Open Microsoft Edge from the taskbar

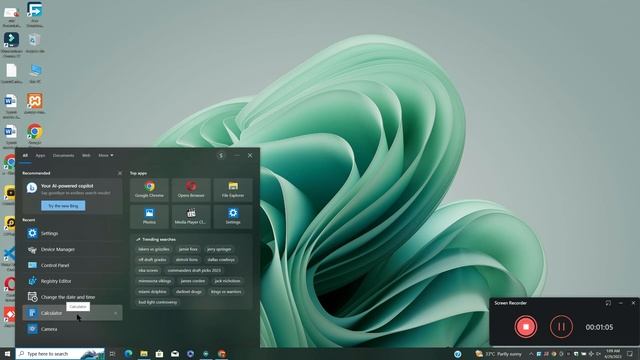(128, 354)
